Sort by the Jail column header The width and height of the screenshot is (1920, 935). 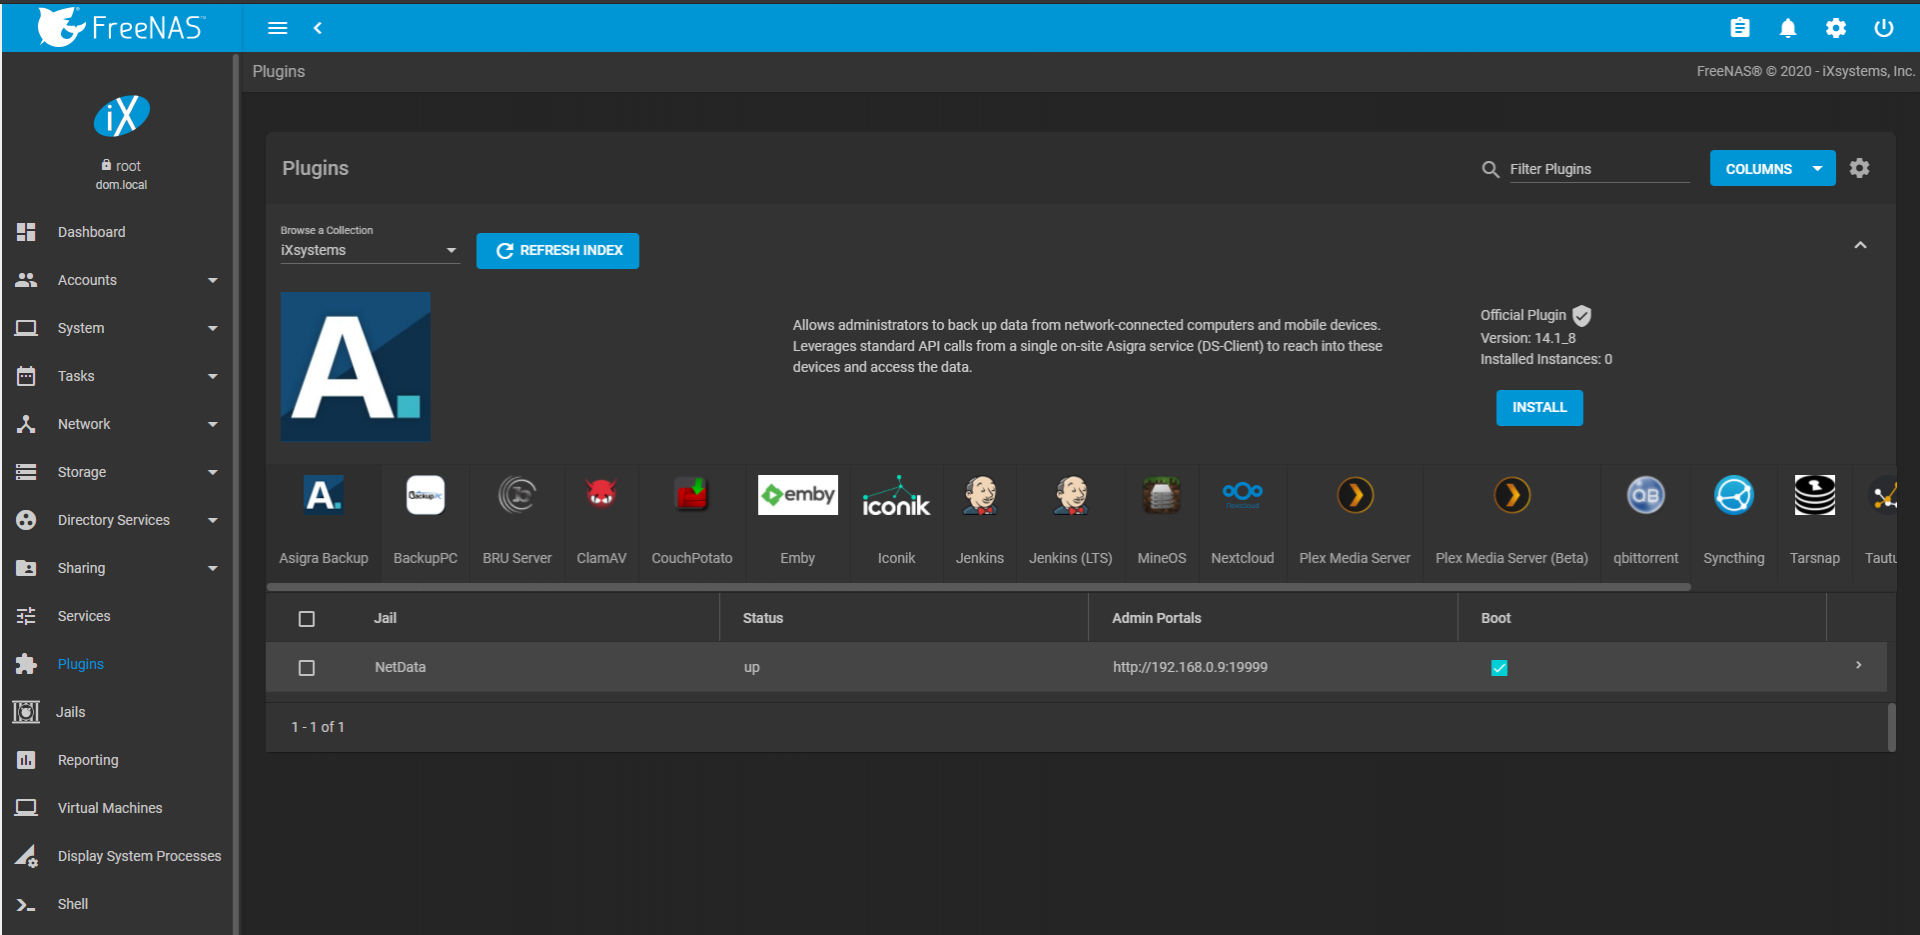coord(385,618)
